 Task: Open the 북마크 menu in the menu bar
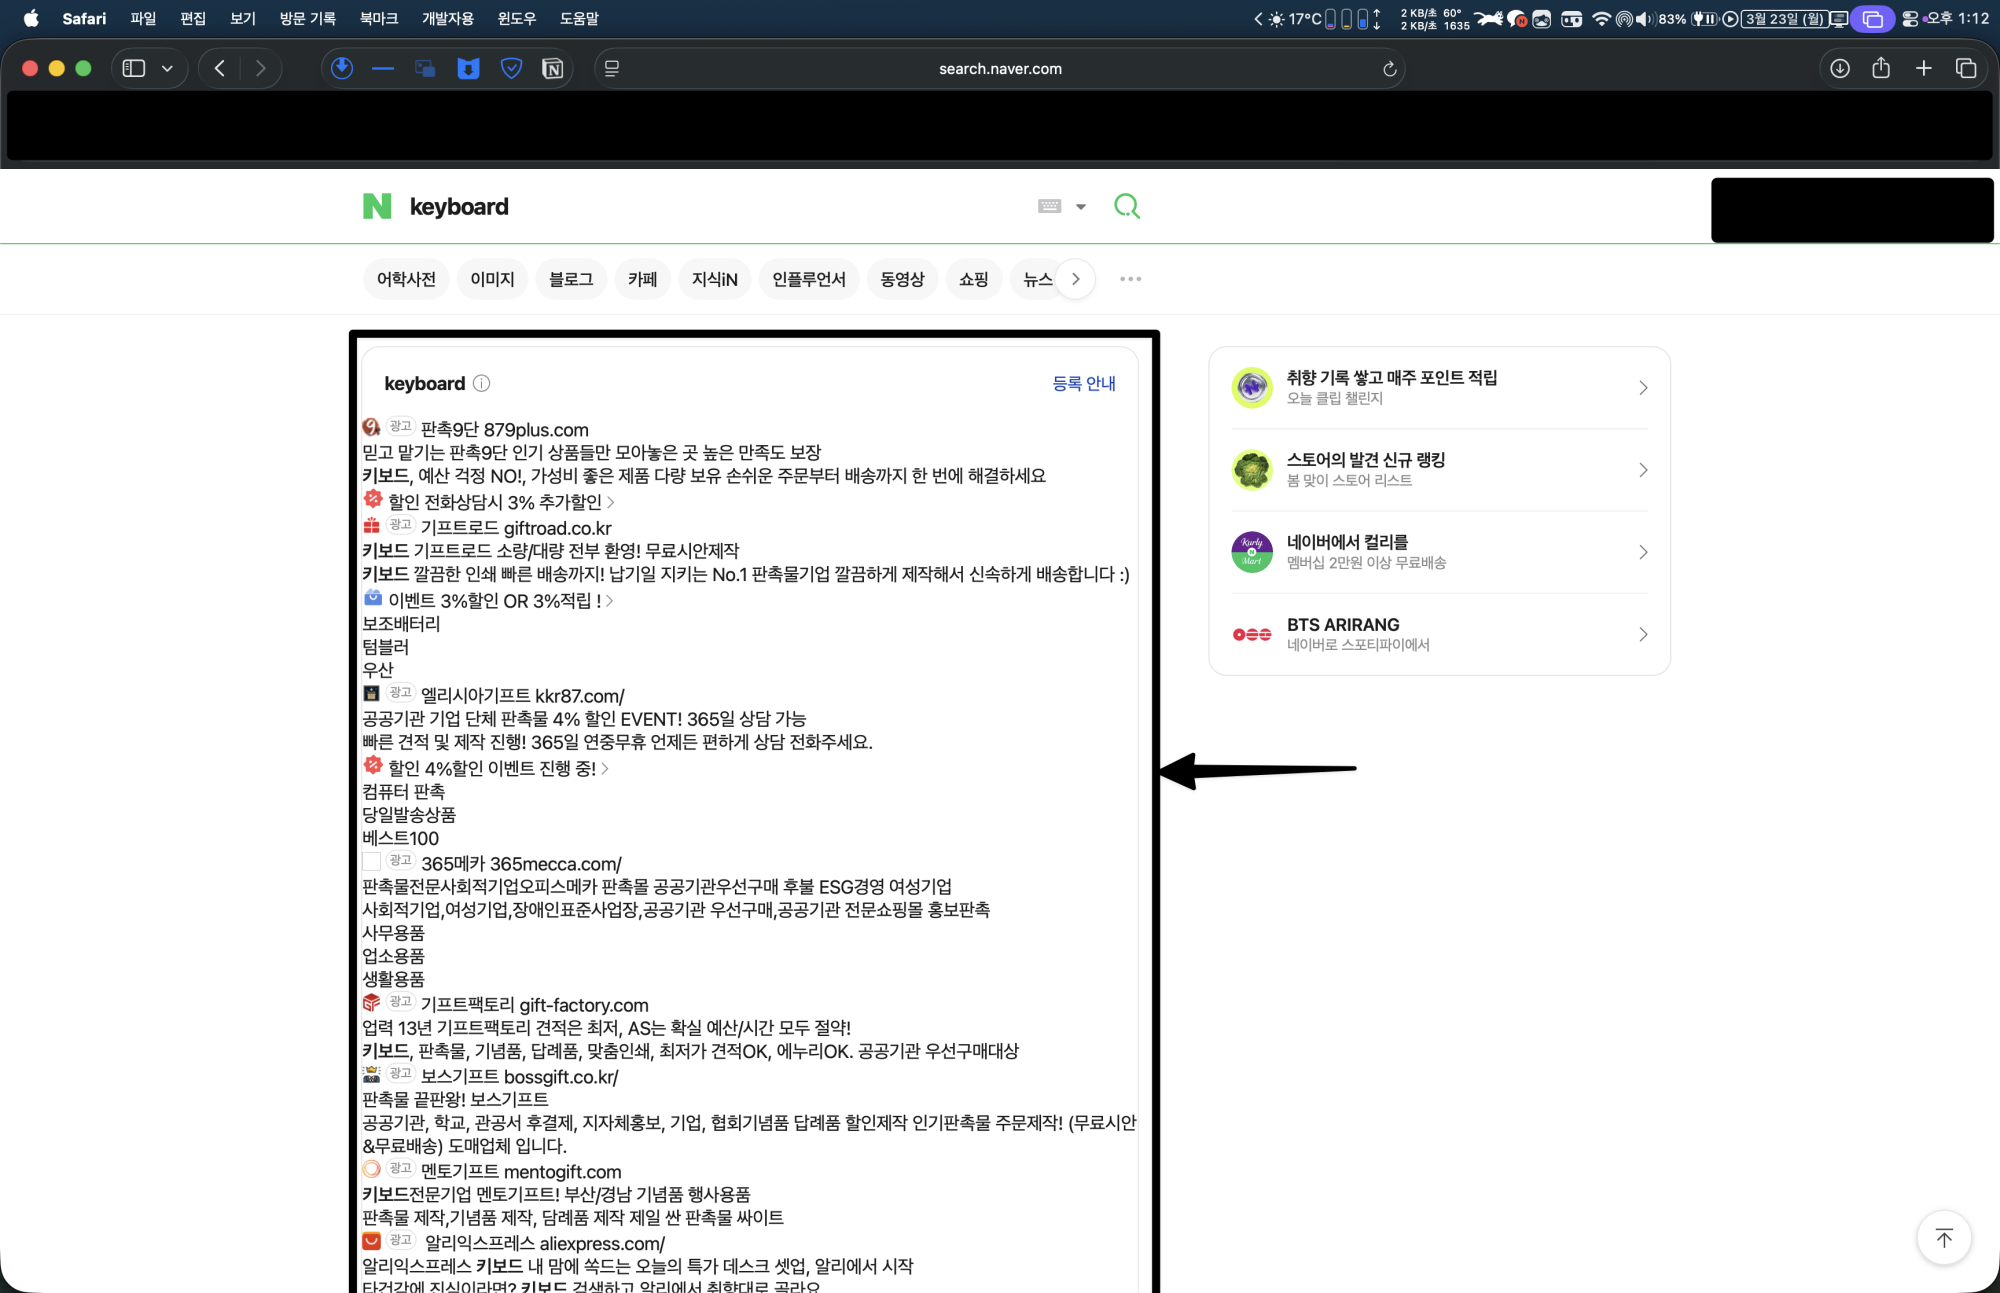(379, 18)
